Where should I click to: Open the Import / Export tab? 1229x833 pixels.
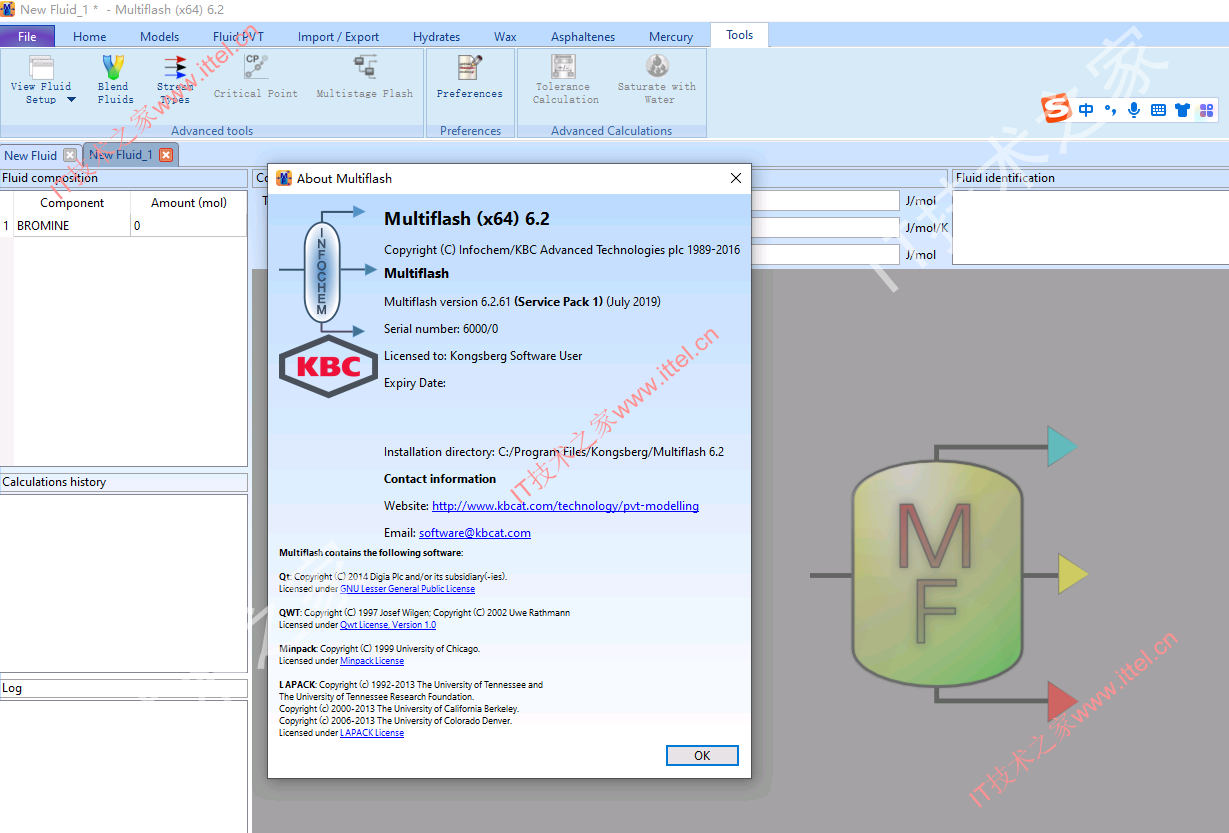click(338, 37)
